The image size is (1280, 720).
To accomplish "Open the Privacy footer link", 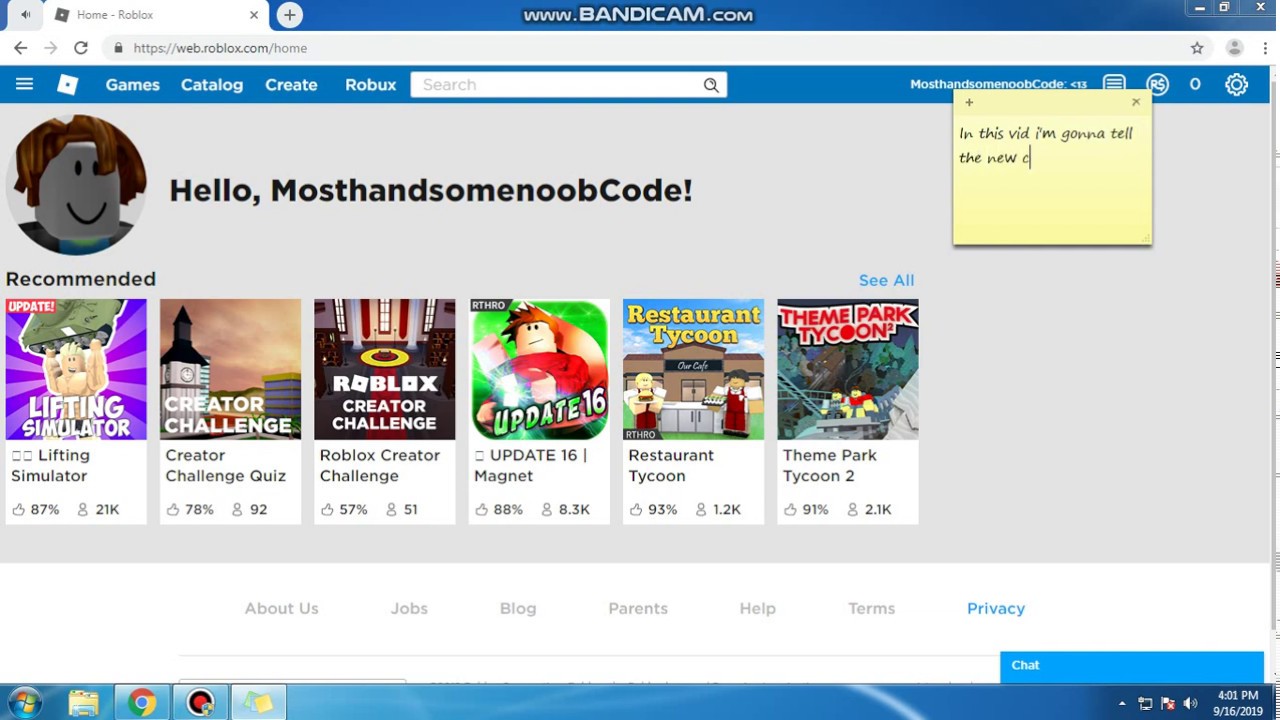I will pos(996,608).
